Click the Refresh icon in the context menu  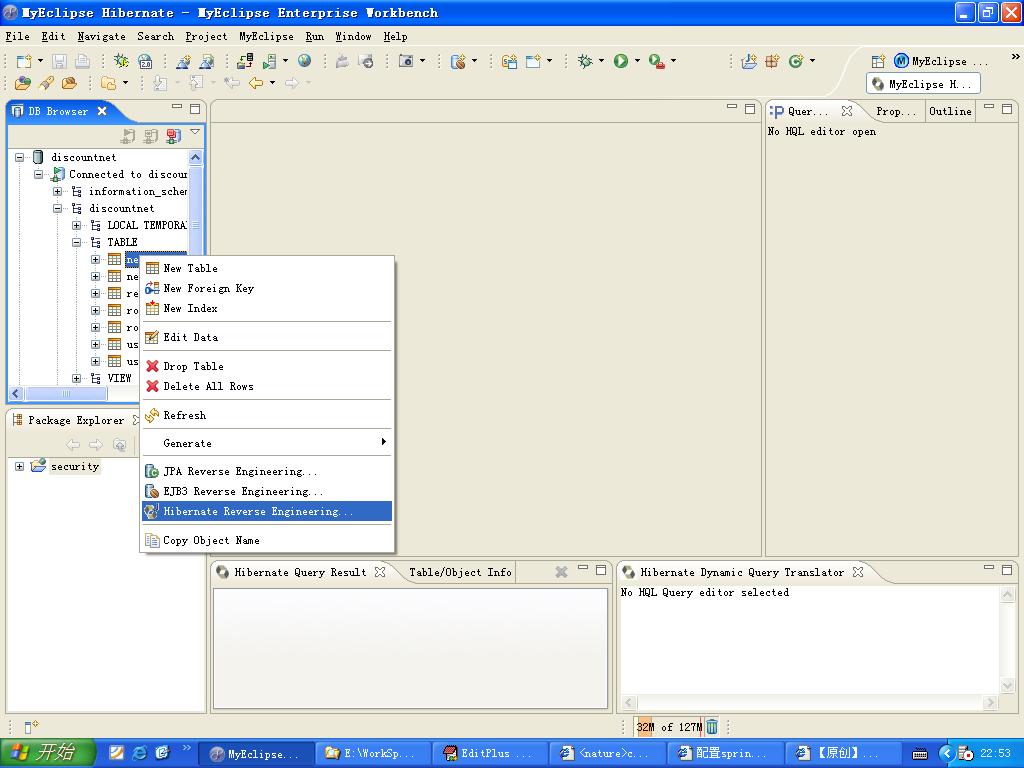click(152, 414)
